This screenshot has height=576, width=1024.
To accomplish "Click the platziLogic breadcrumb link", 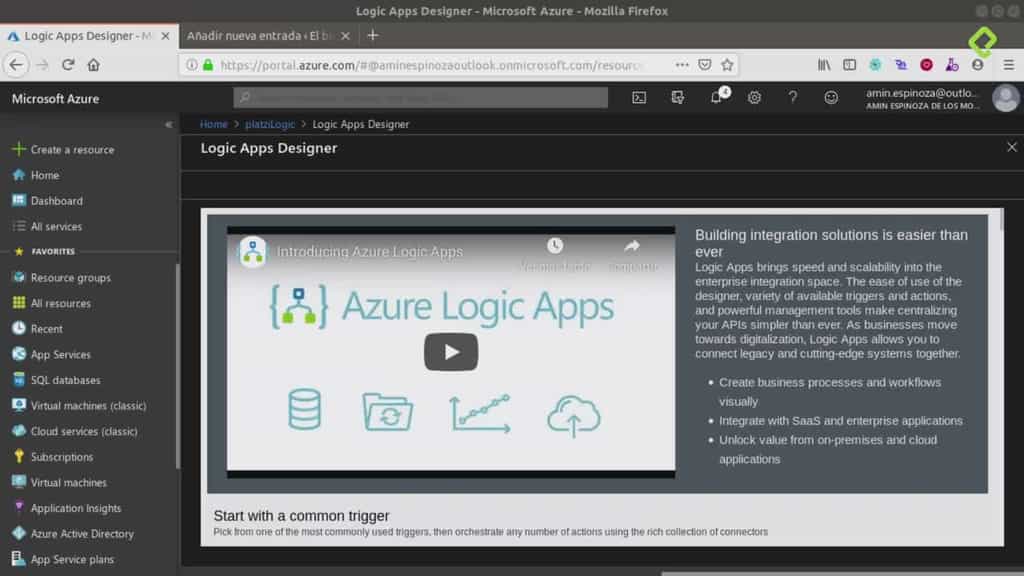I will tap(270, 124).
